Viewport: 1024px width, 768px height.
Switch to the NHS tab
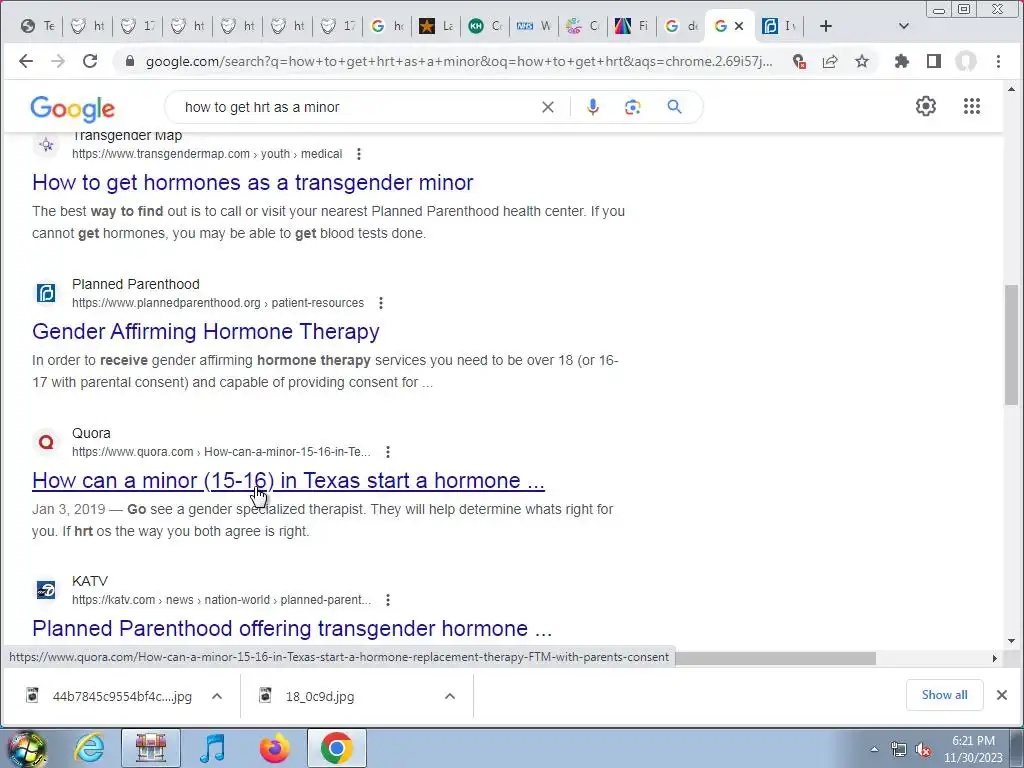pyautogui.click(x=536, y=26)
